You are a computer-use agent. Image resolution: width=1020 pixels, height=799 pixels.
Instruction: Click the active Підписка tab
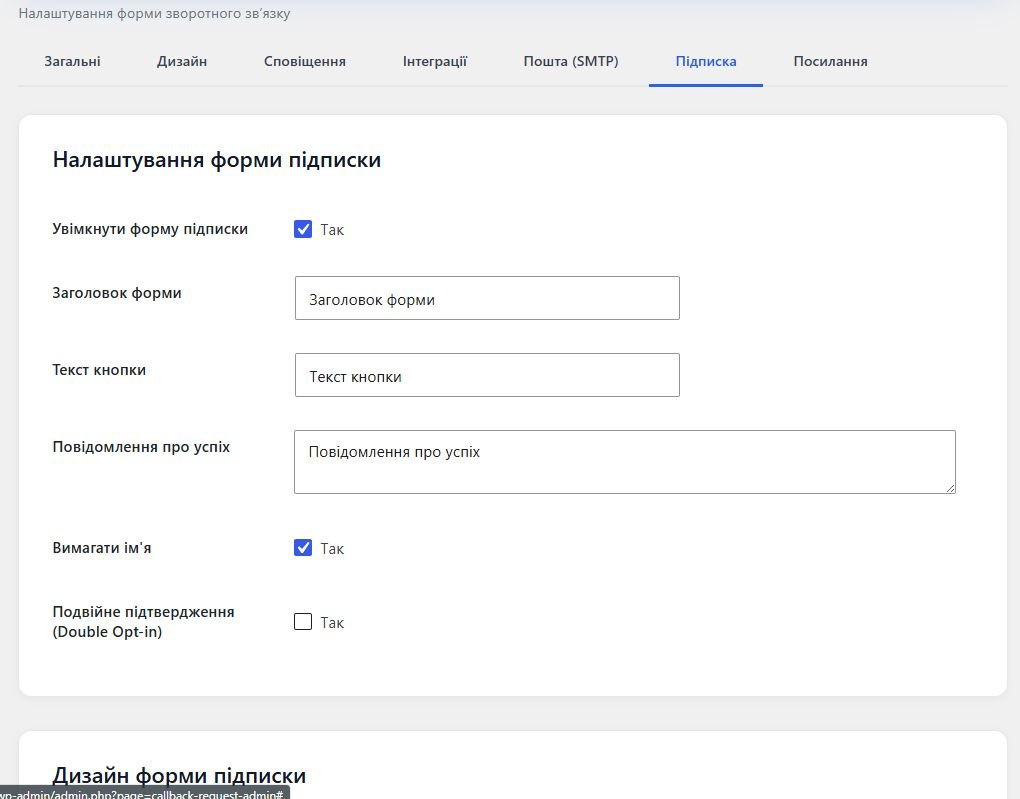(706, 61)
